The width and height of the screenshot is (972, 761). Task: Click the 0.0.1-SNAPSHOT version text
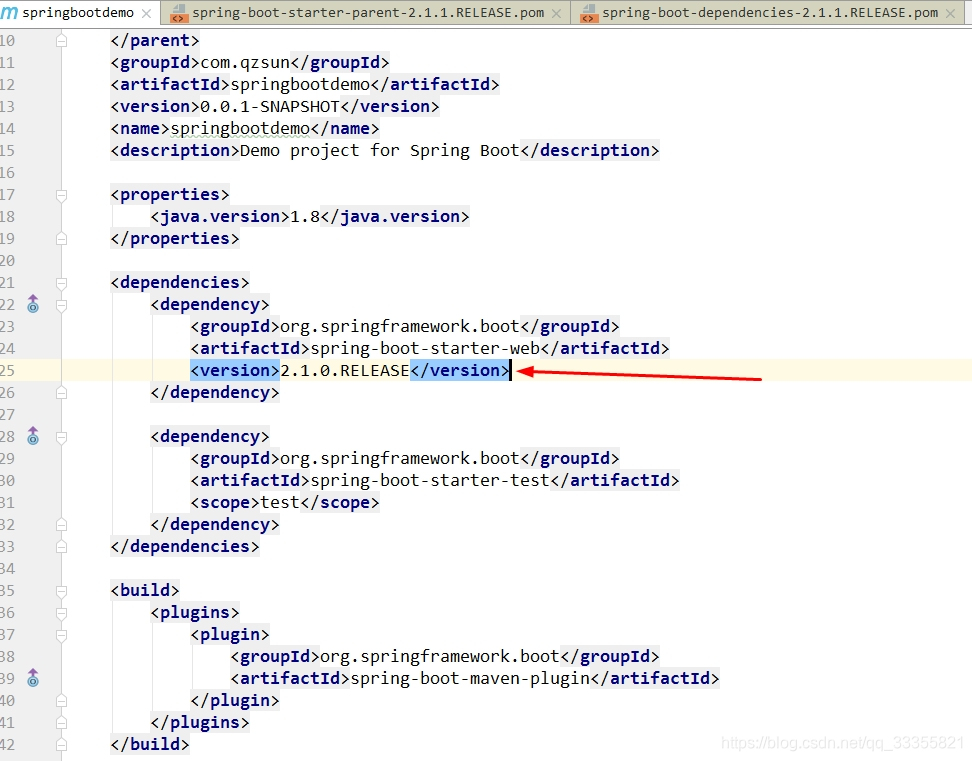(x=270, y=107)
